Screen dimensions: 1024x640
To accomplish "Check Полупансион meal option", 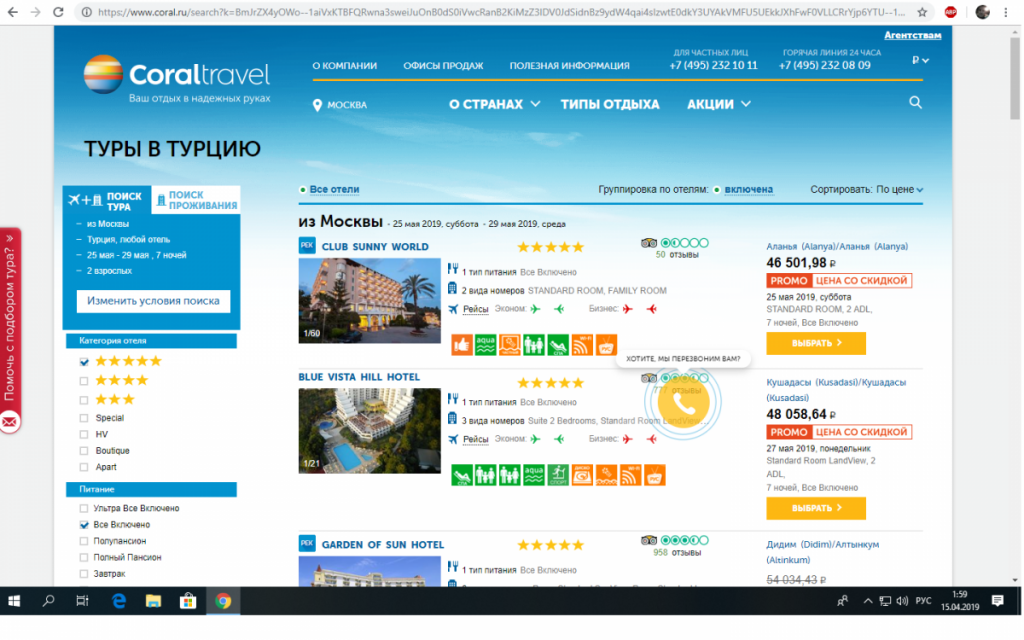I will (84, 541).
